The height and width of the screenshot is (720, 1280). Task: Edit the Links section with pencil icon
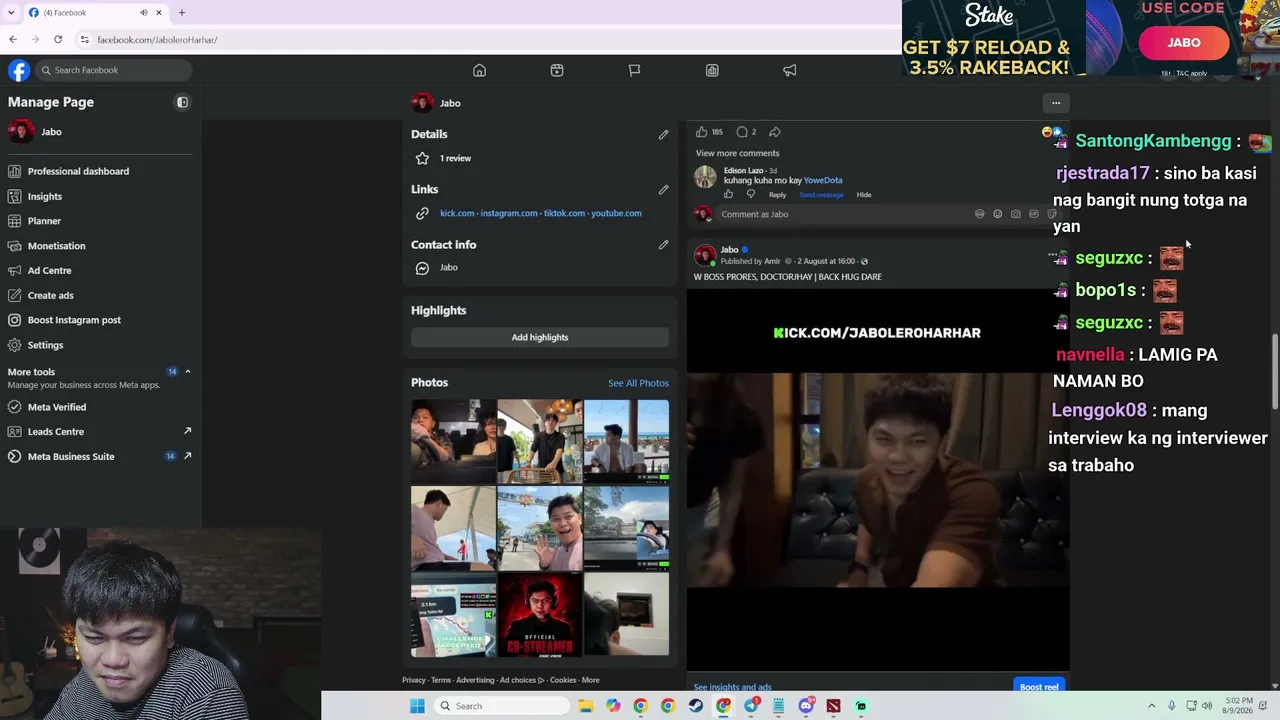point(663,189)
